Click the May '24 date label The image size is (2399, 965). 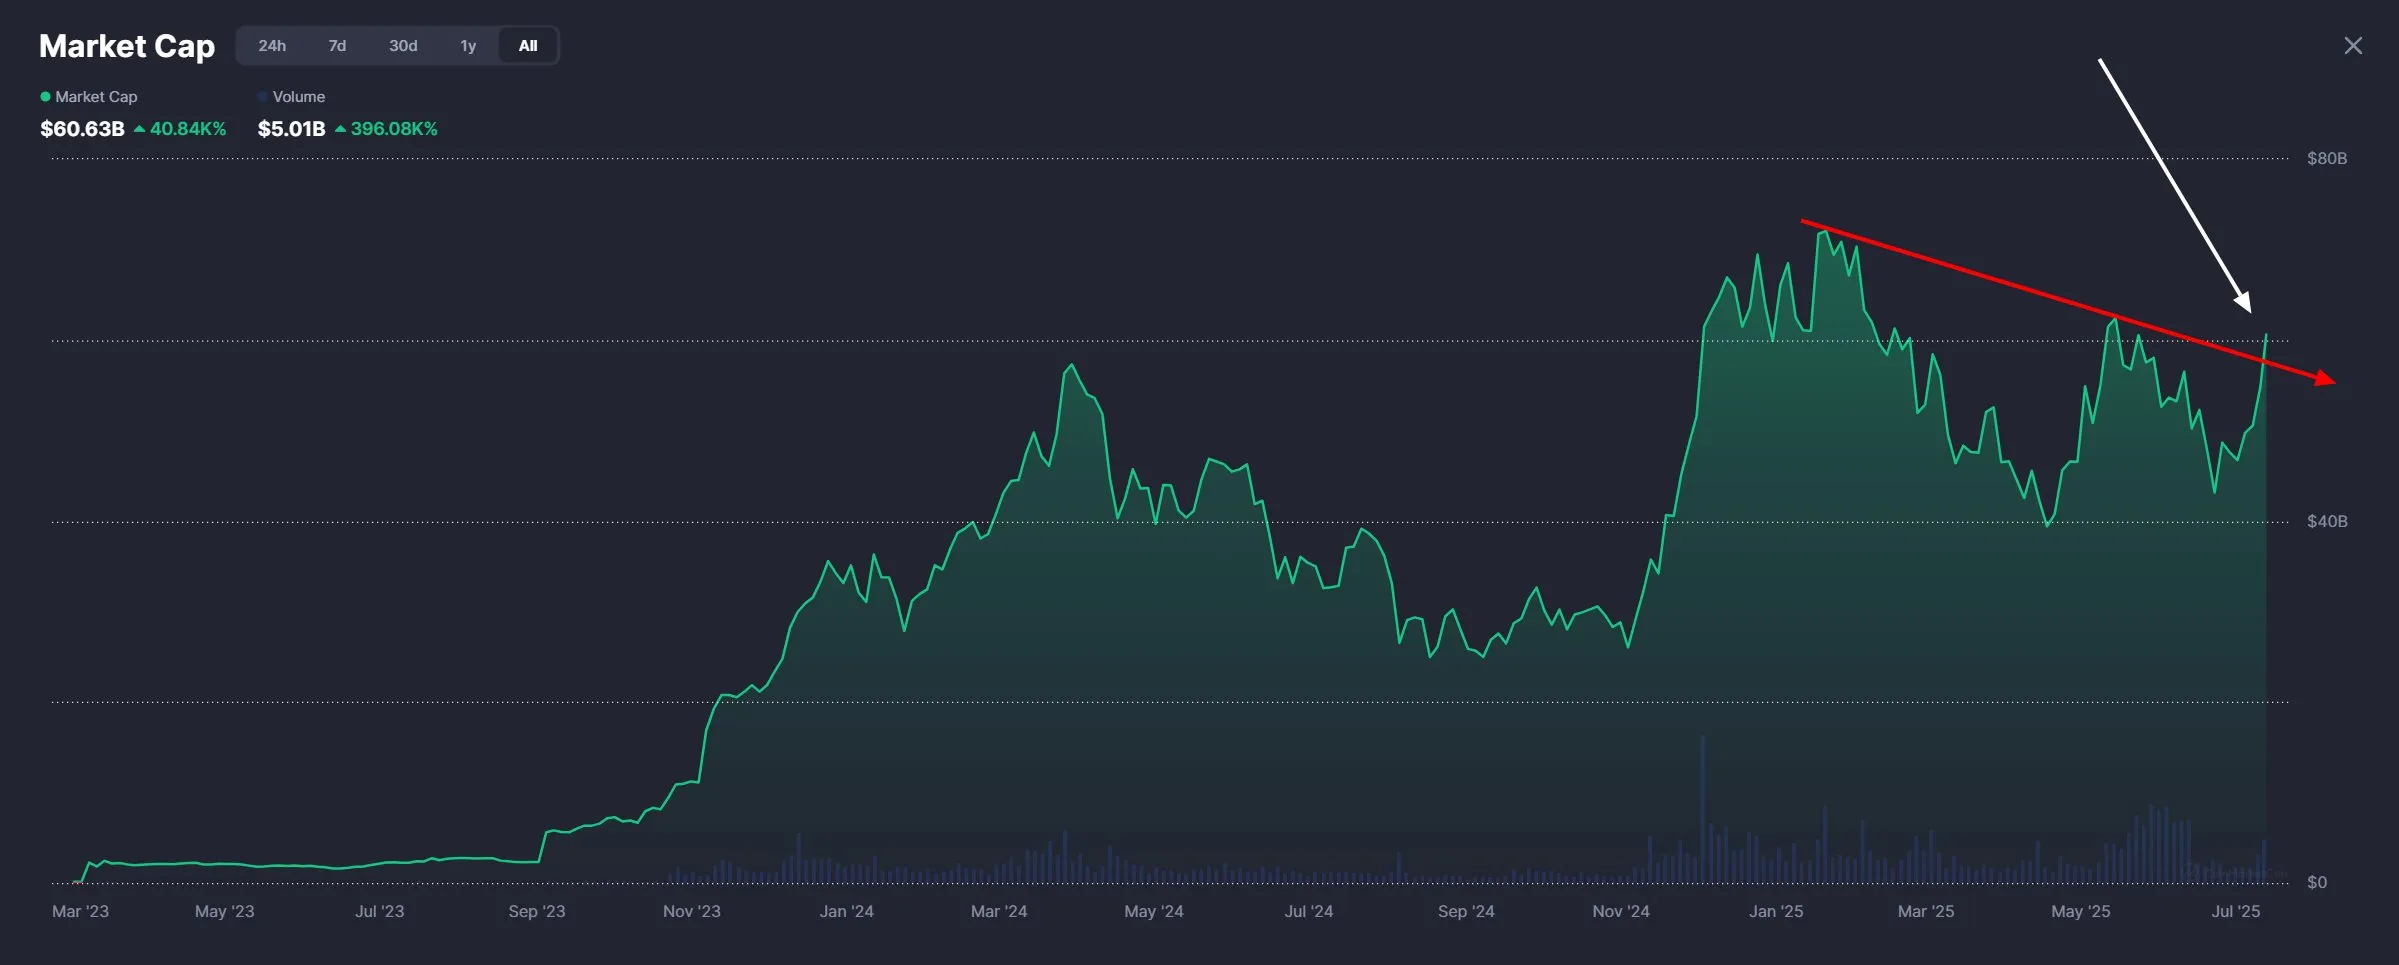click(1154, 912)
